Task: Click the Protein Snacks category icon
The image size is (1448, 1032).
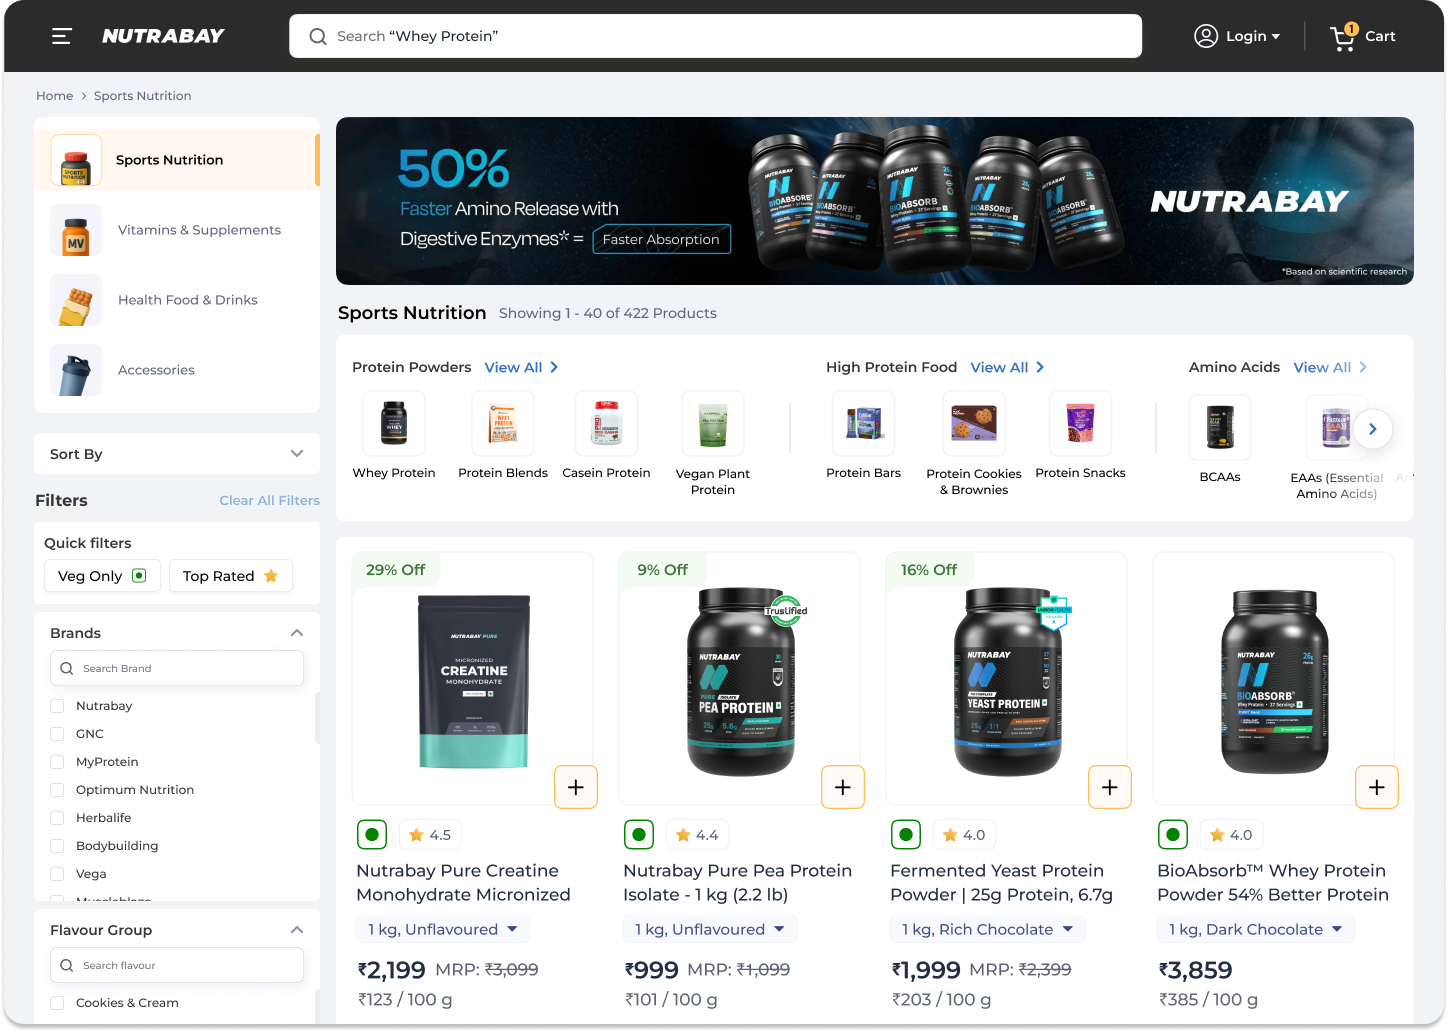Action: [x=1081, y=423]
